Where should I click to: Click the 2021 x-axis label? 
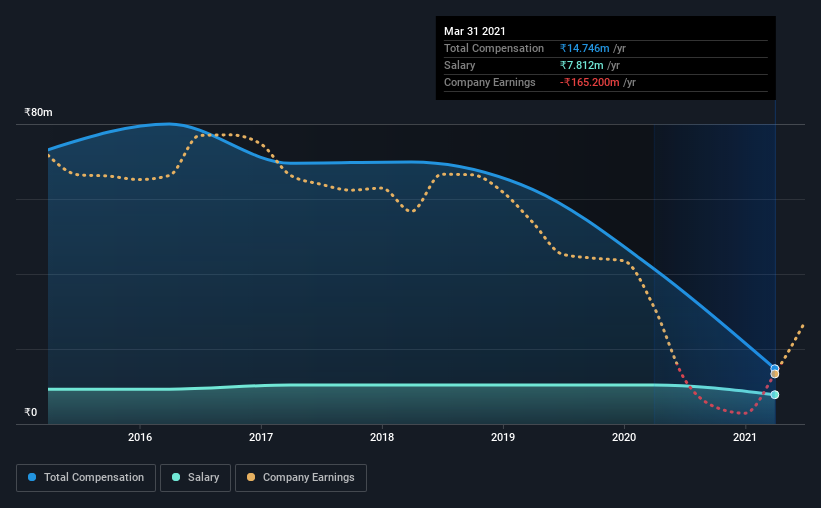coord(745,437)
